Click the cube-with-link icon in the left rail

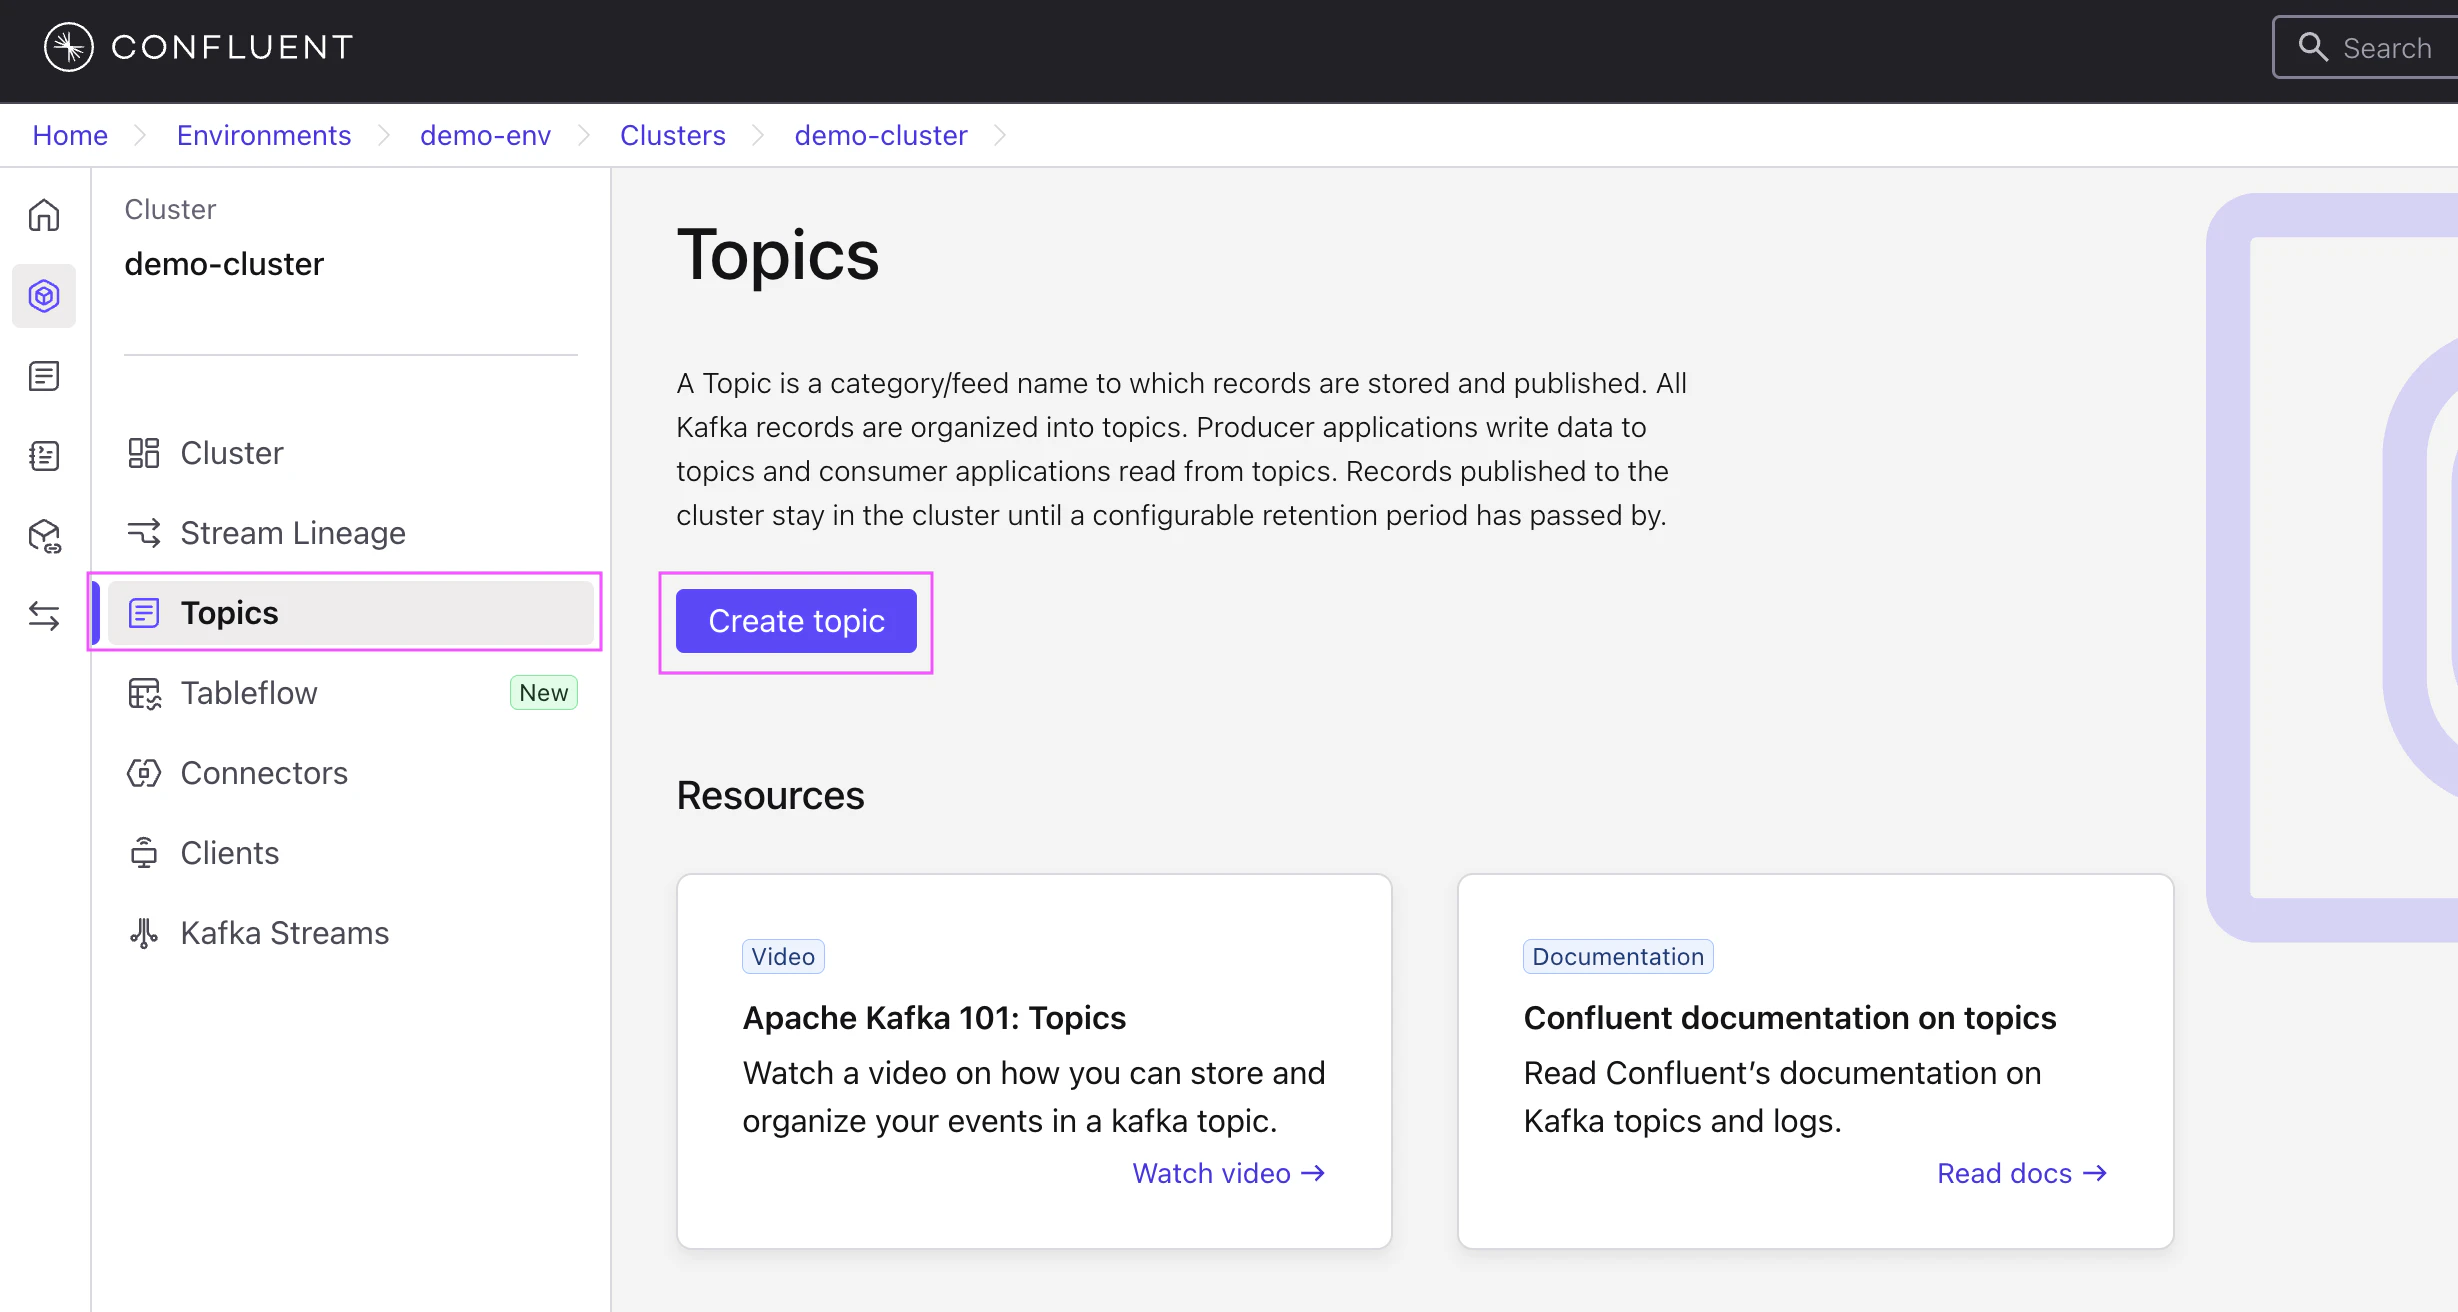pos(44,536)
